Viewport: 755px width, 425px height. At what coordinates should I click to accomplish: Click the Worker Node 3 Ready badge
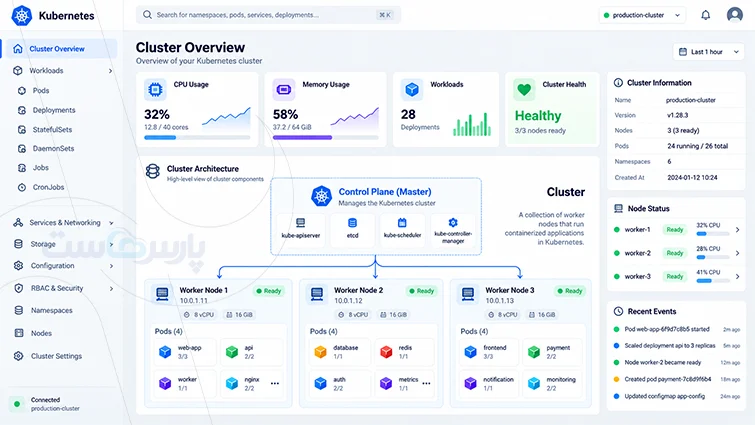point(570,291)
